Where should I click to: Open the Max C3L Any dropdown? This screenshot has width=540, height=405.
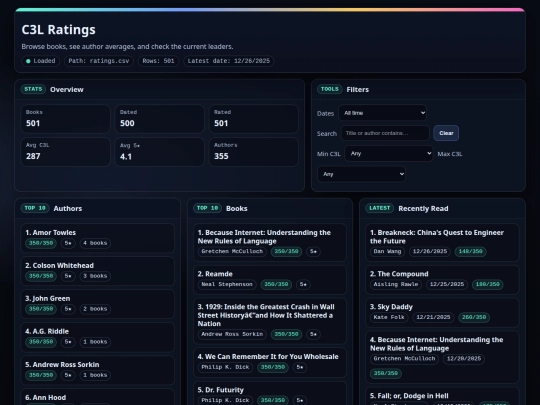pos(361,174)
